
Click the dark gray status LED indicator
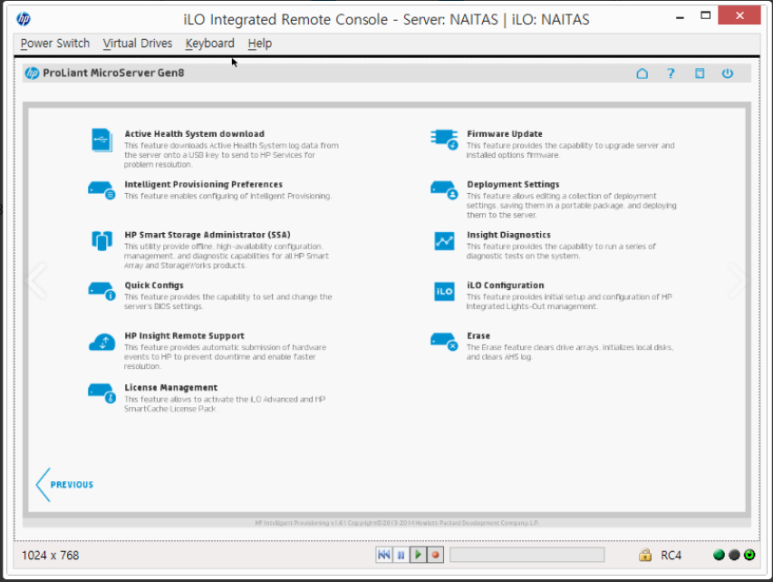pyautogui.click(x=734, y=555)
